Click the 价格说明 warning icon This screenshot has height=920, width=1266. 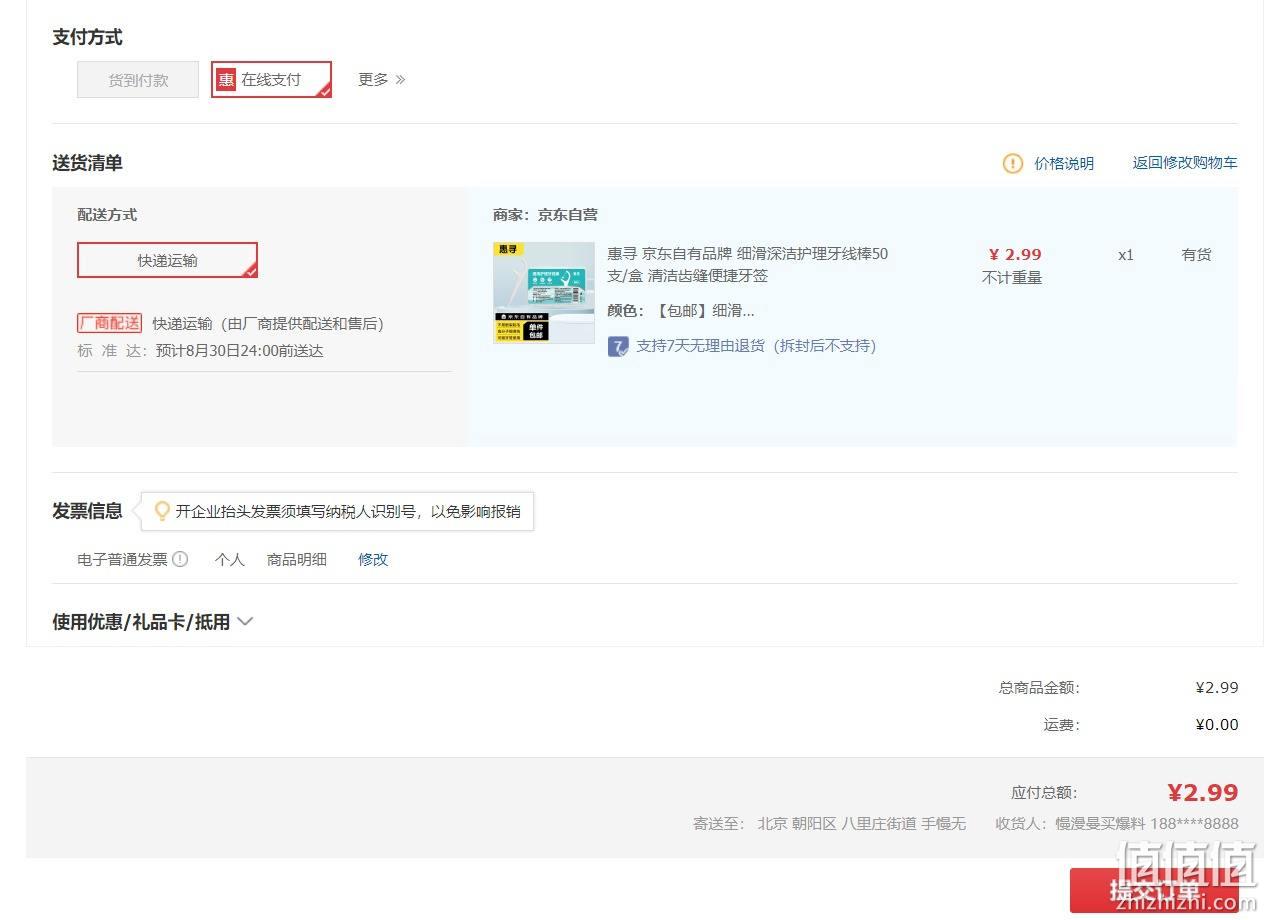point(1013,163)
